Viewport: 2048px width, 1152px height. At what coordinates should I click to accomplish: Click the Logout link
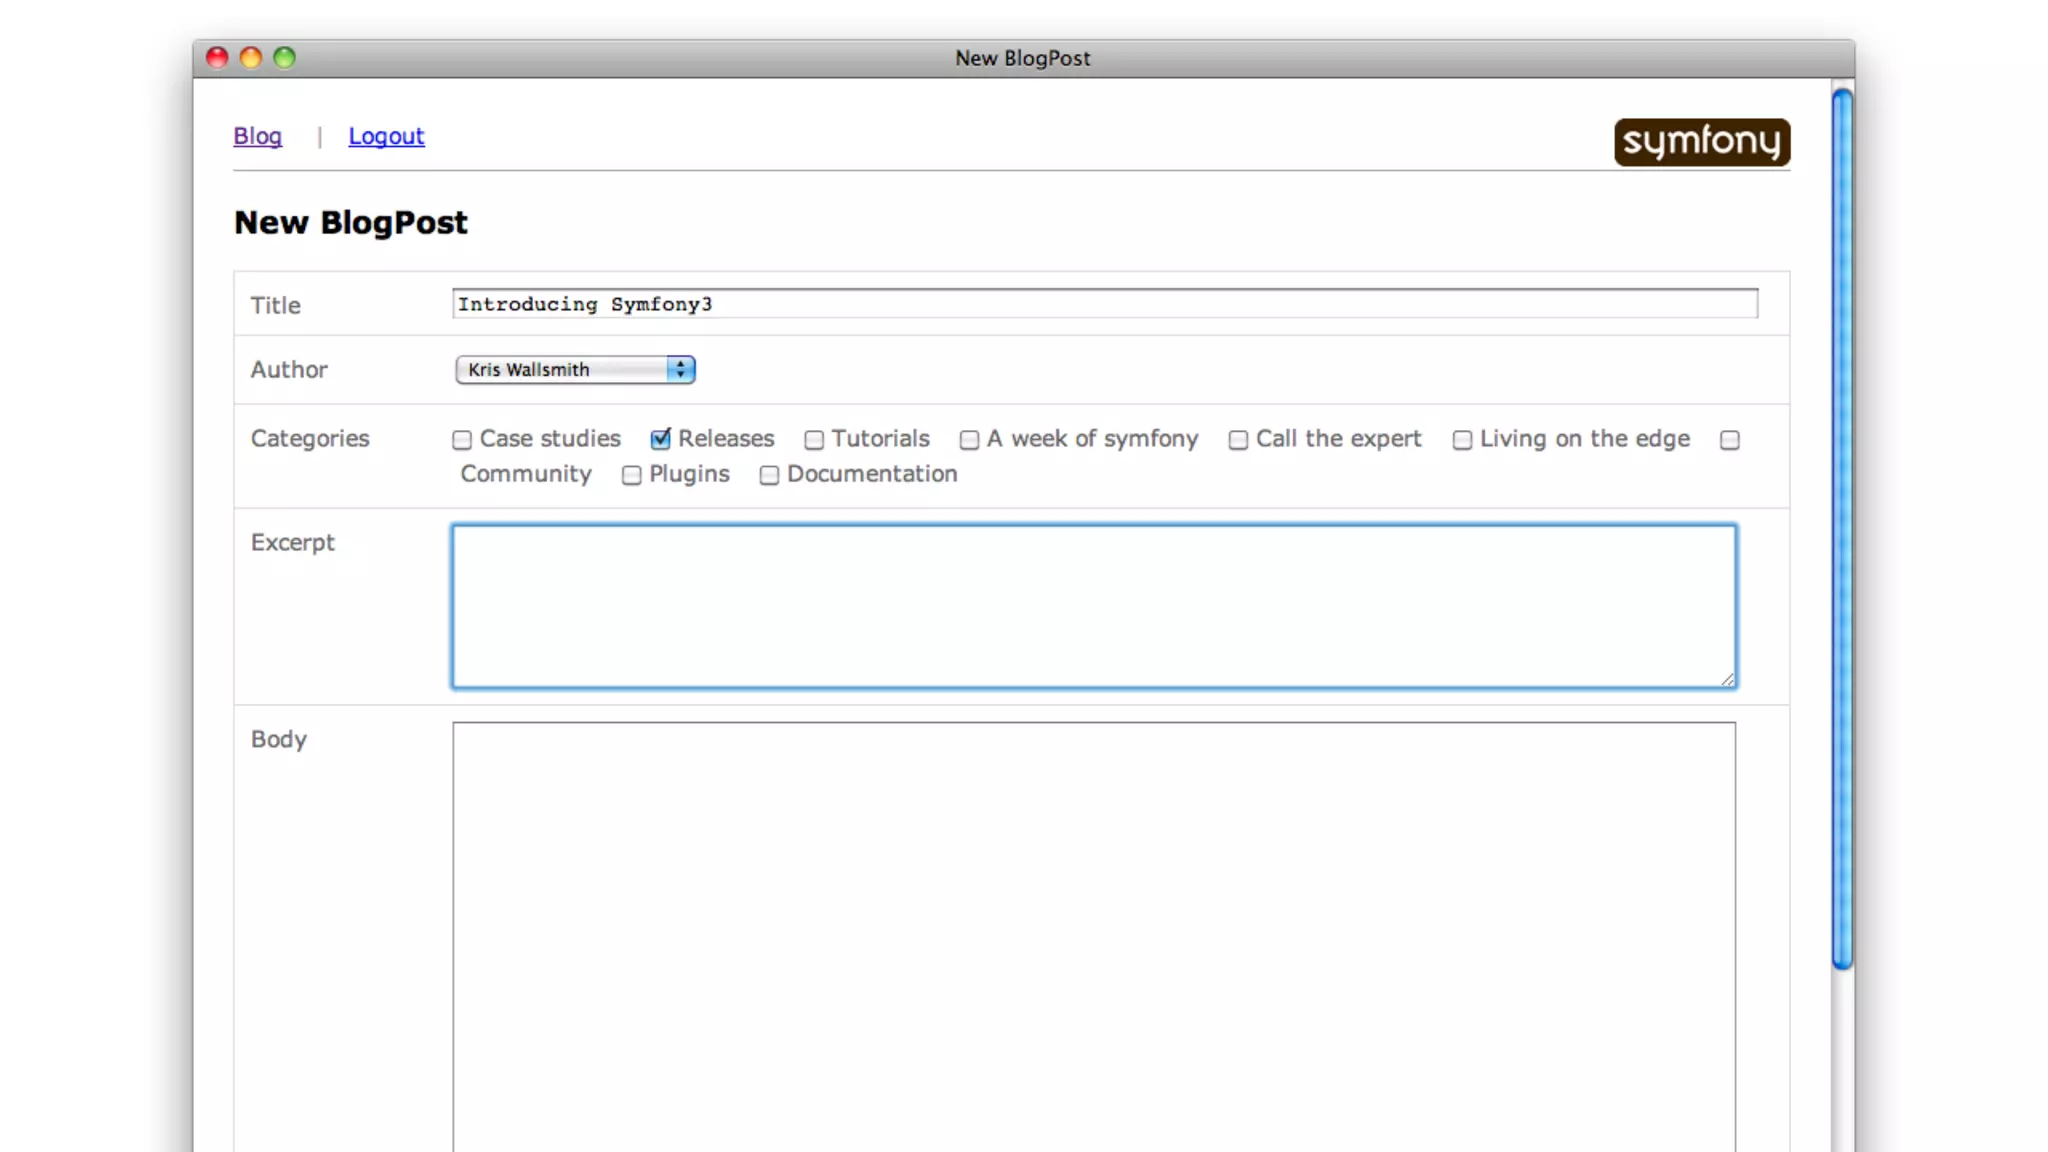386,136
